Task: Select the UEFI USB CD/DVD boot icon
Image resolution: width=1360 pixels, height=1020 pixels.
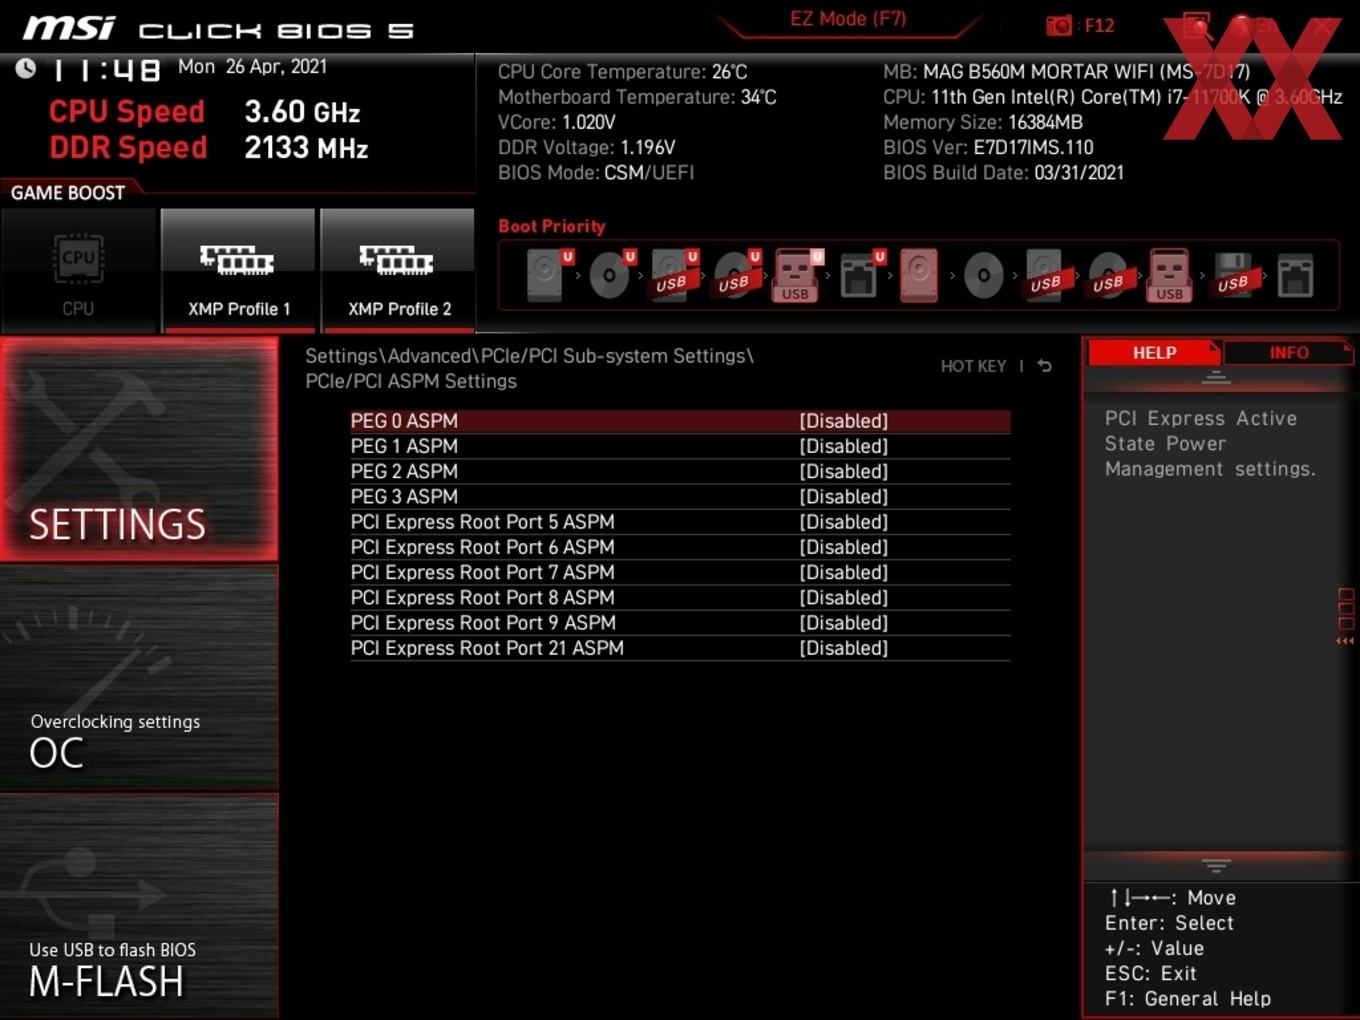Action: pos(736,275)
